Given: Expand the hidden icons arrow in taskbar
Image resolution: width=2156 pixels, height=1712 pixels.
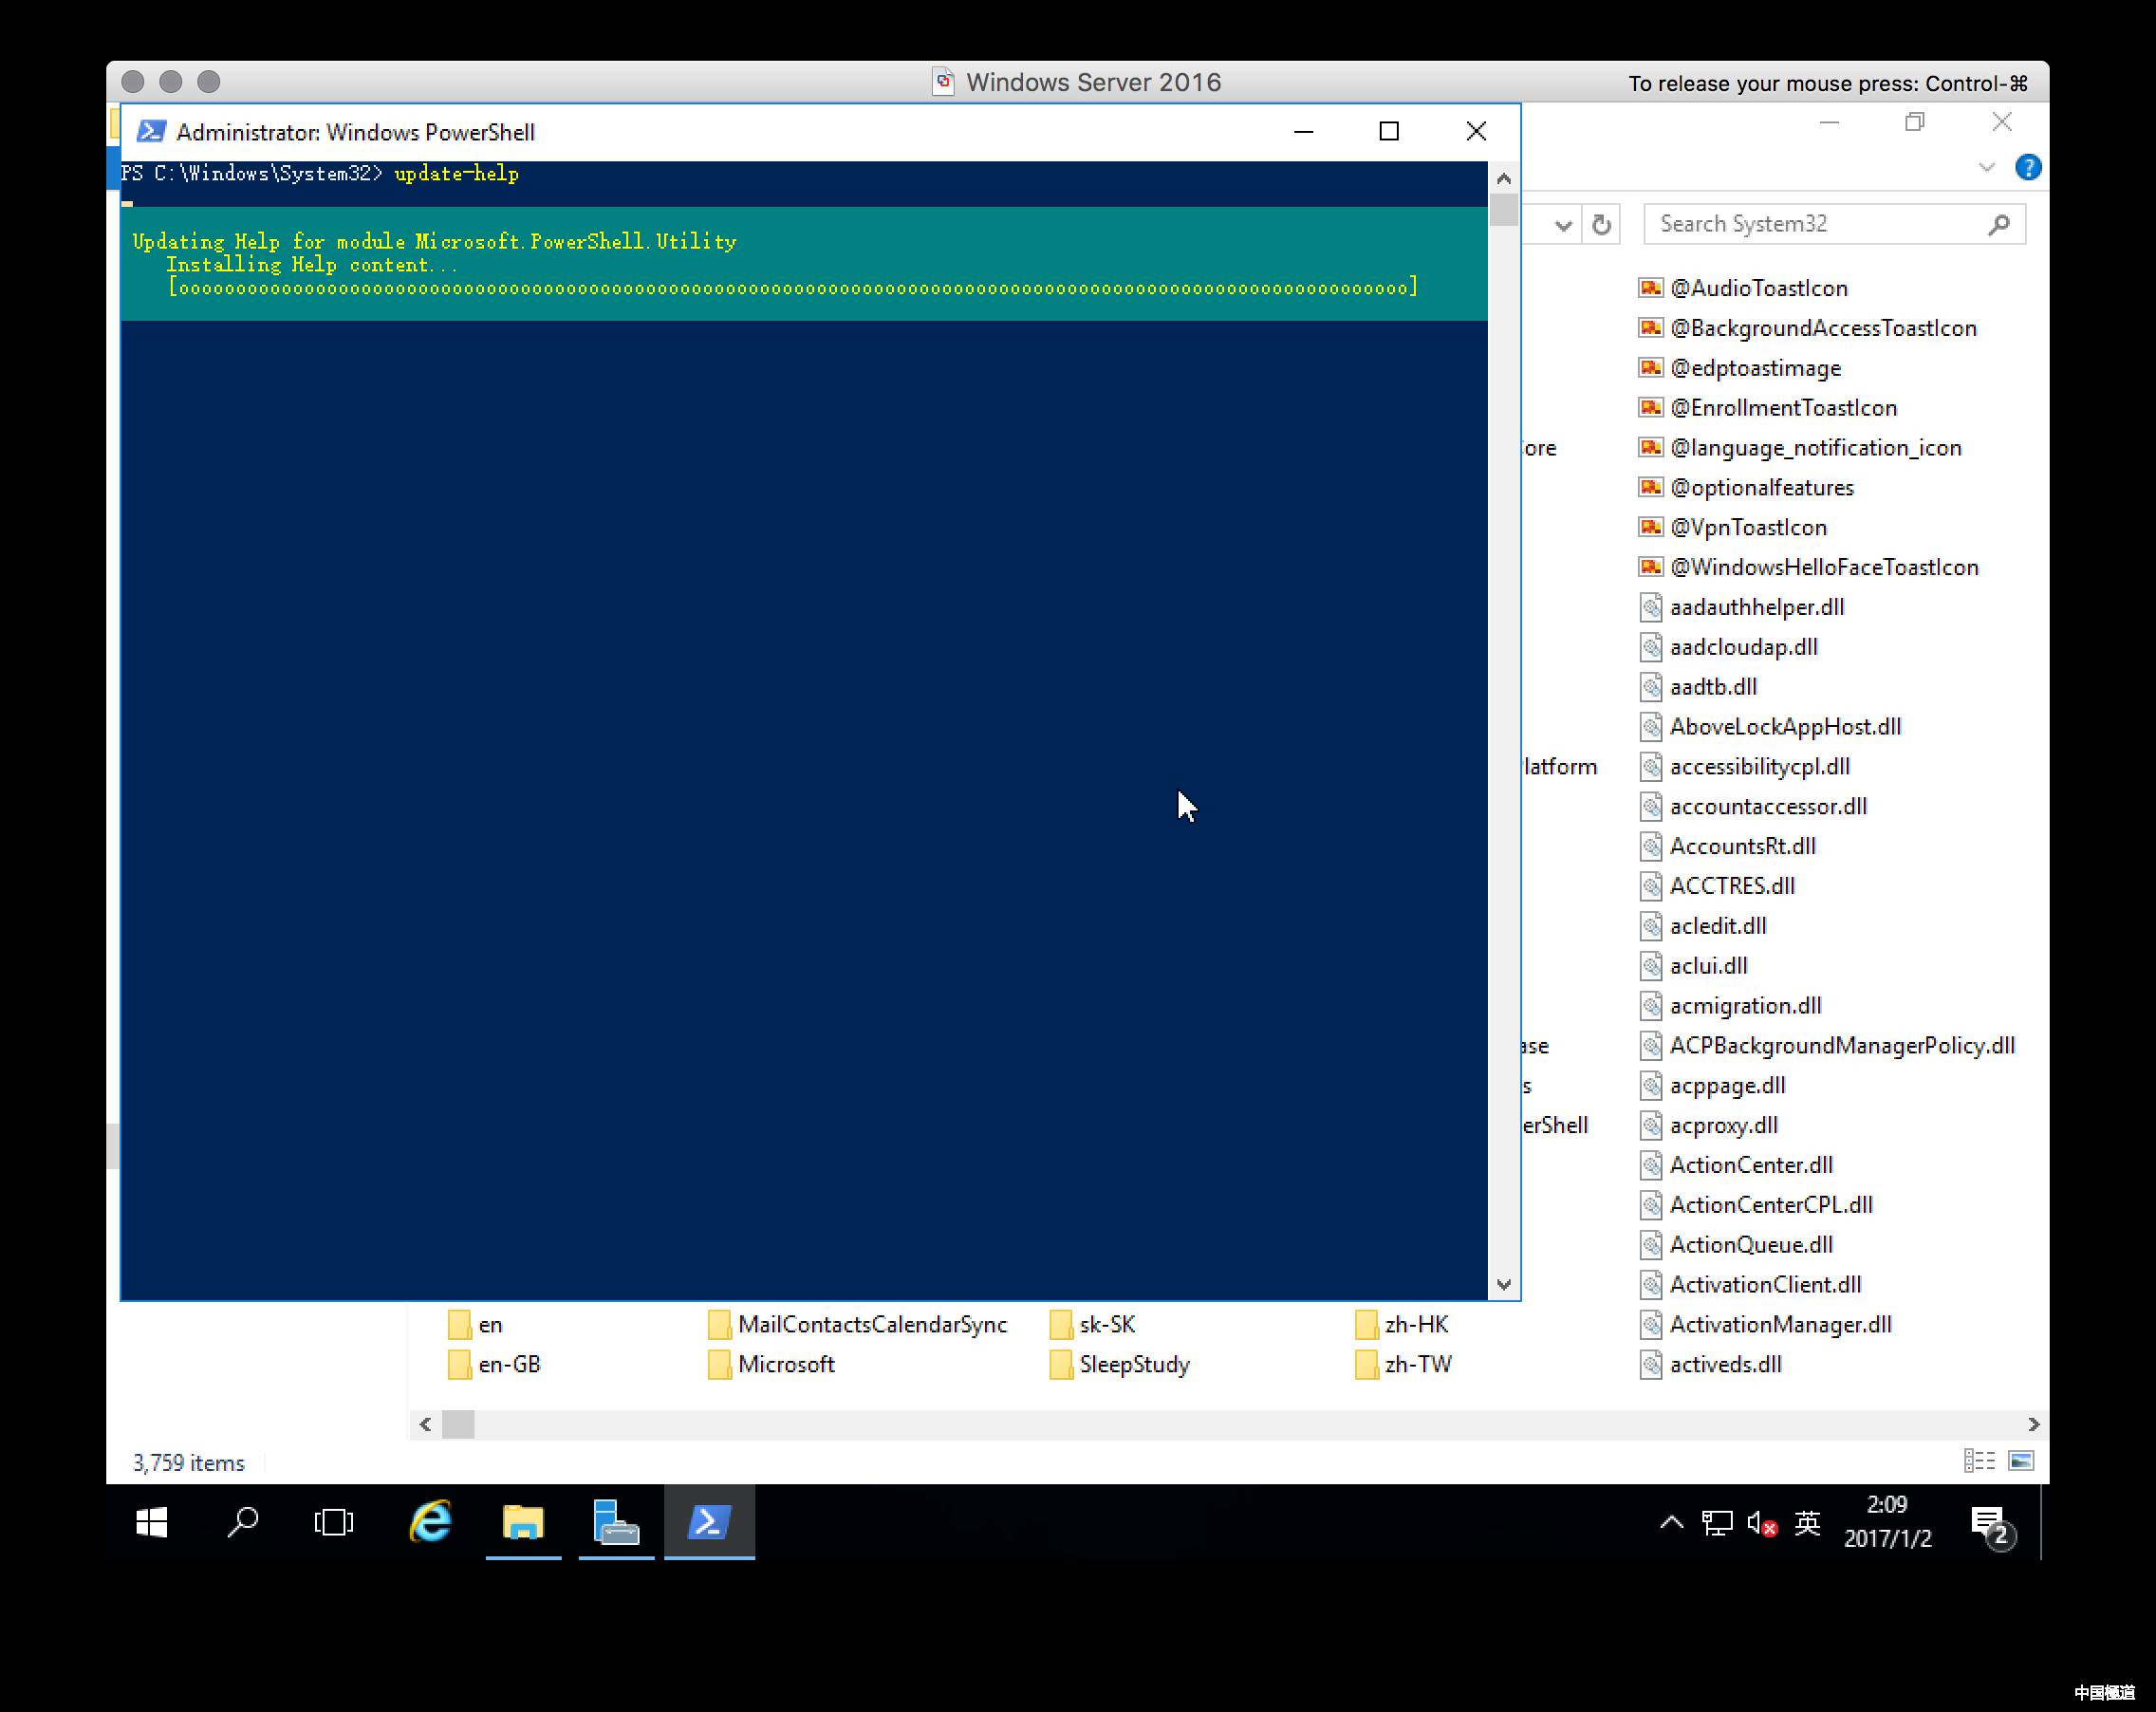Looking at the screenshot, I should (1667, 1523).
